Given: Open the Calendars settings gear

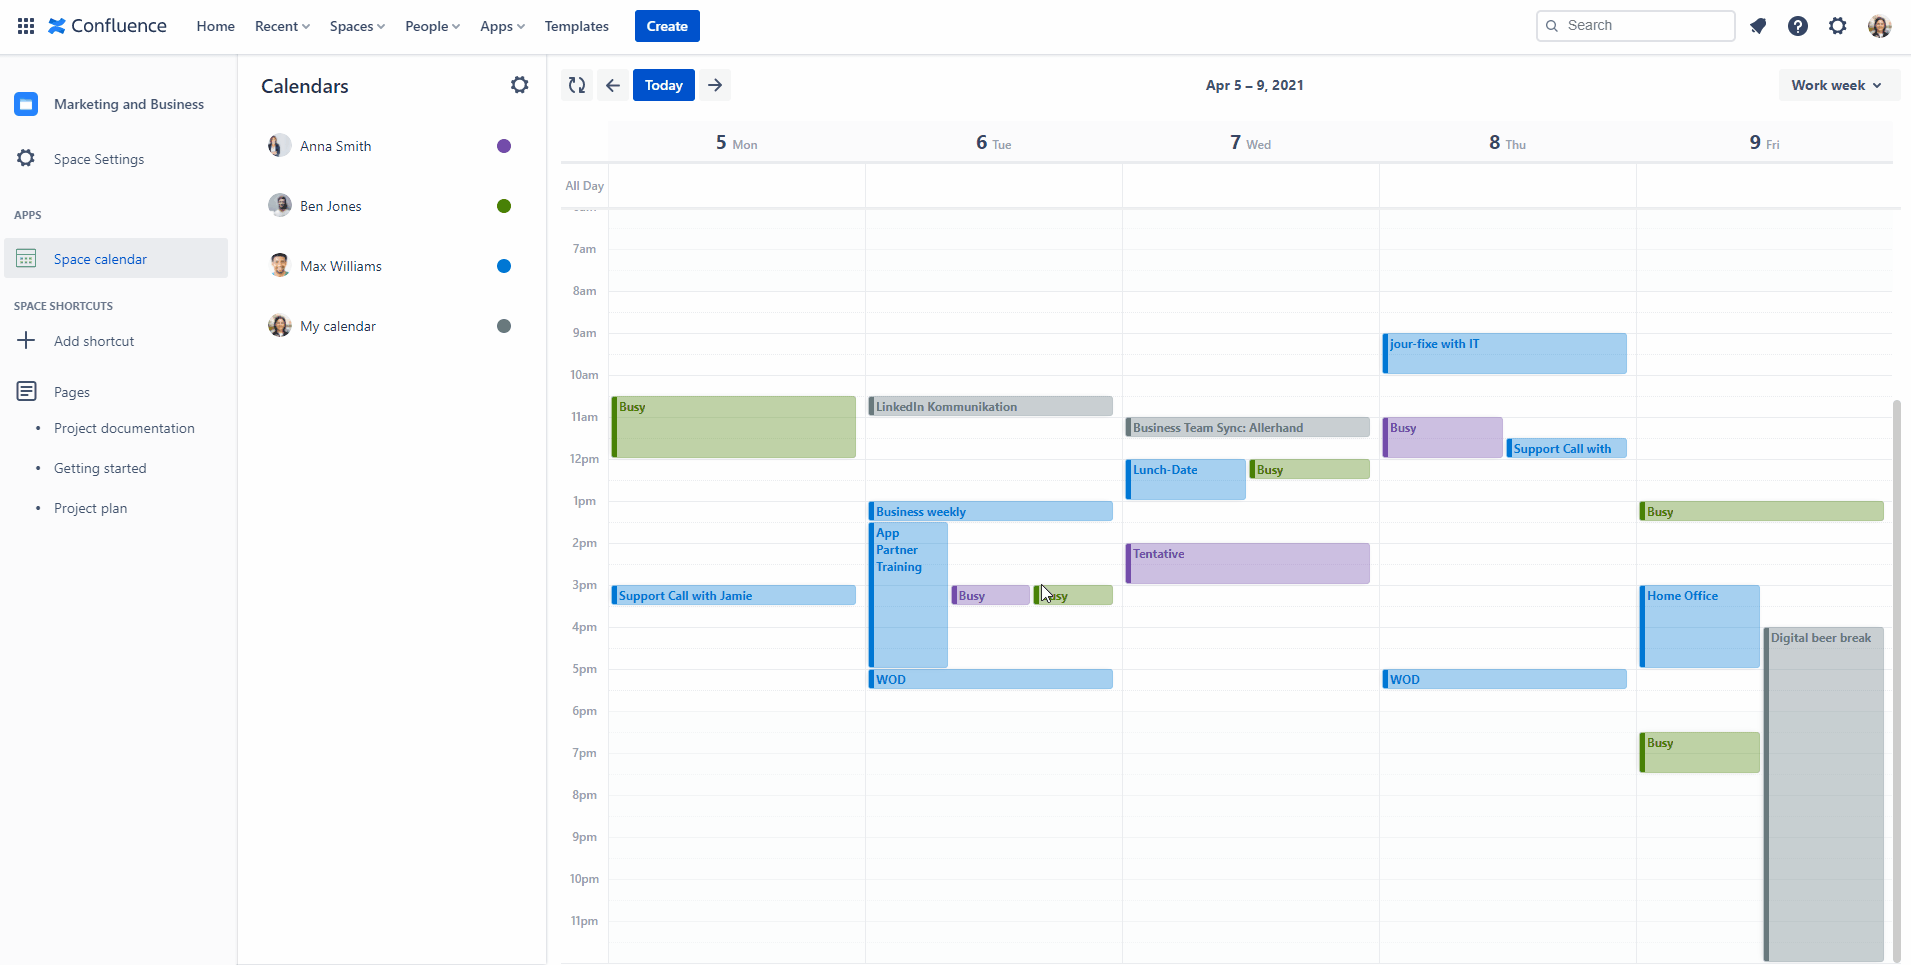Looking at the screenshot, I should click(519, 85).
